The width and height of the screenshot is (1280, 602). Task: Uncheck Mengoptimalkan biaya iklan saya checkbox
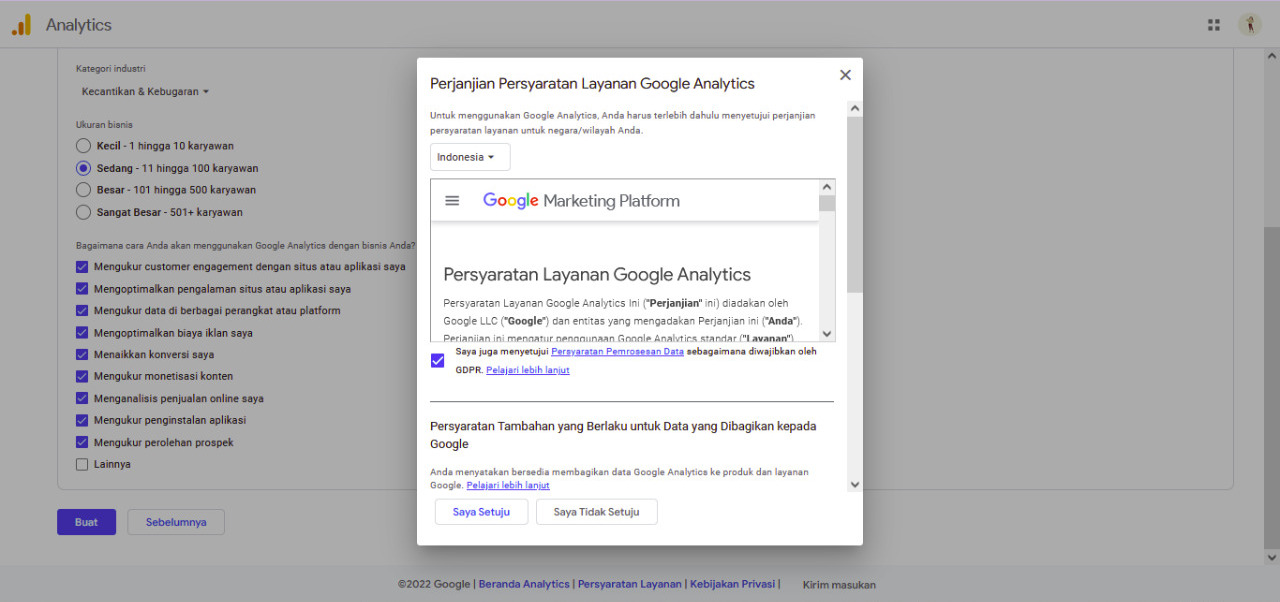82,333
